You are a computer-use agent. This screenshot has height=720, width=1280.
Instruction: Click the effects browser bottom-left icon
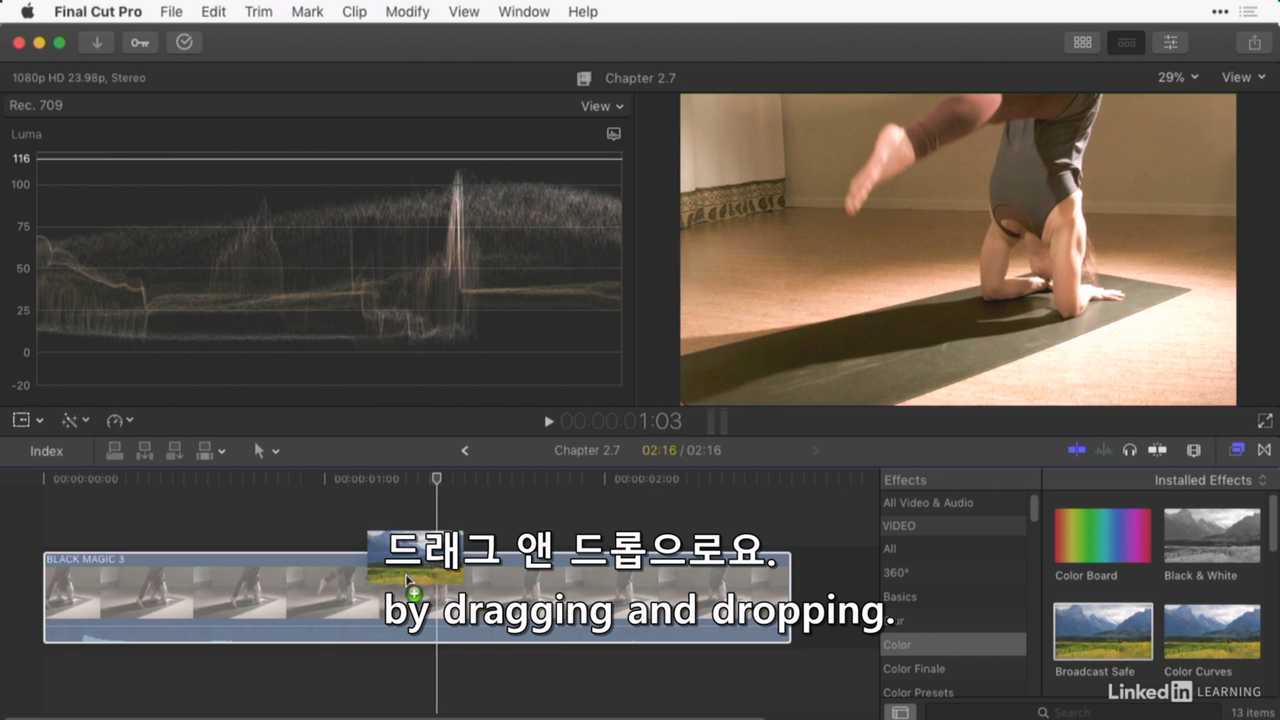(x=901, y=712)
